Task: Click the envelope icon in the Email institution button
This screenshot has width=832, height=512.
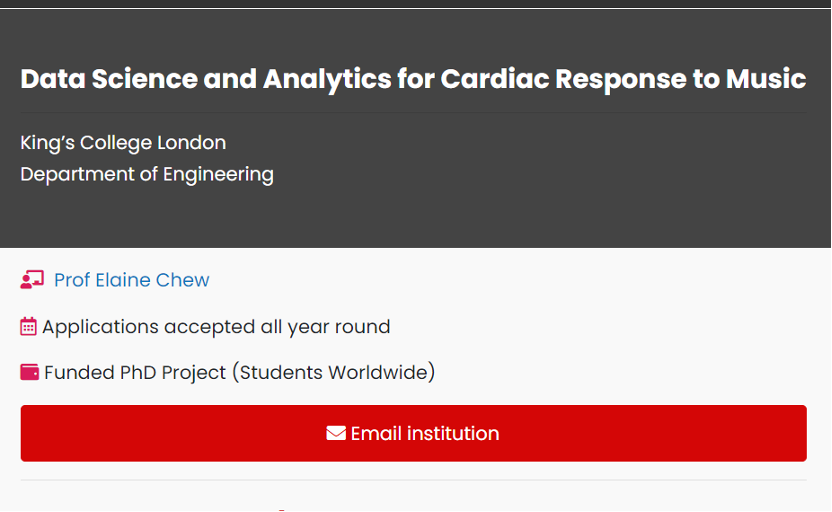Action: click(336, 434)
